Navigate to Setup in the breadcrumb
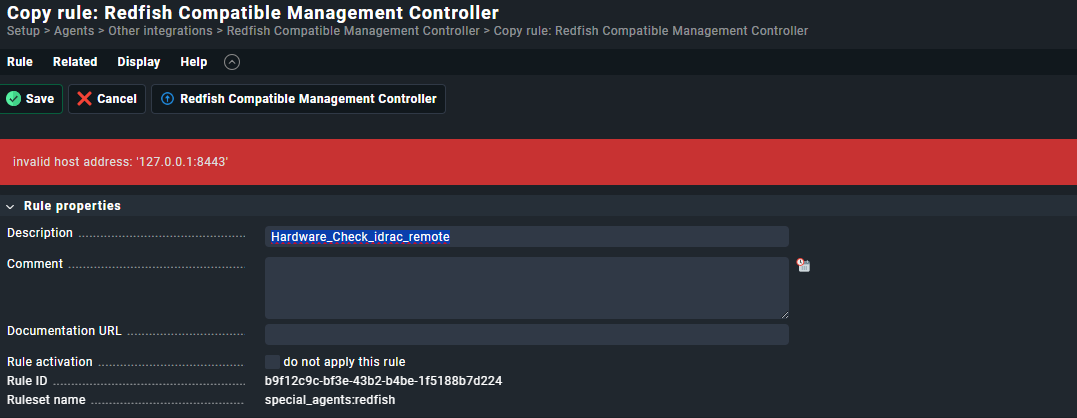 [x=23, y=31]
